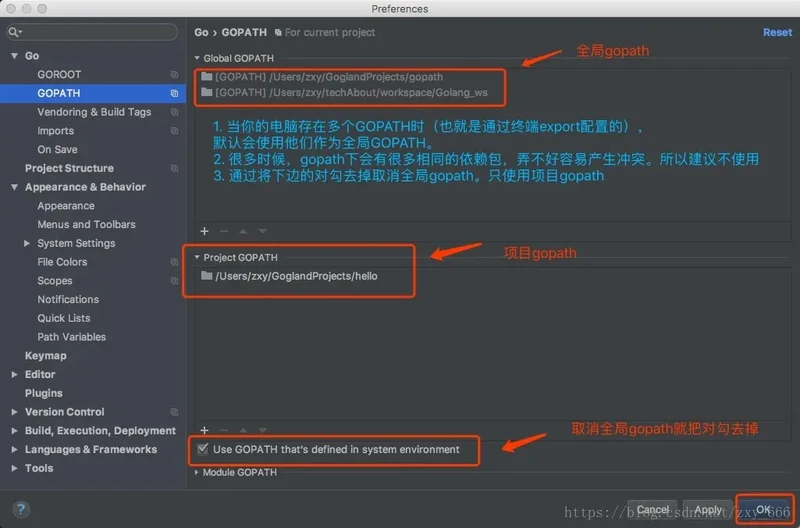Image resolution: width=800 pixels, height=528 pixels.
Task: Expand the Module GOPATH section
Action: (197, 473)
